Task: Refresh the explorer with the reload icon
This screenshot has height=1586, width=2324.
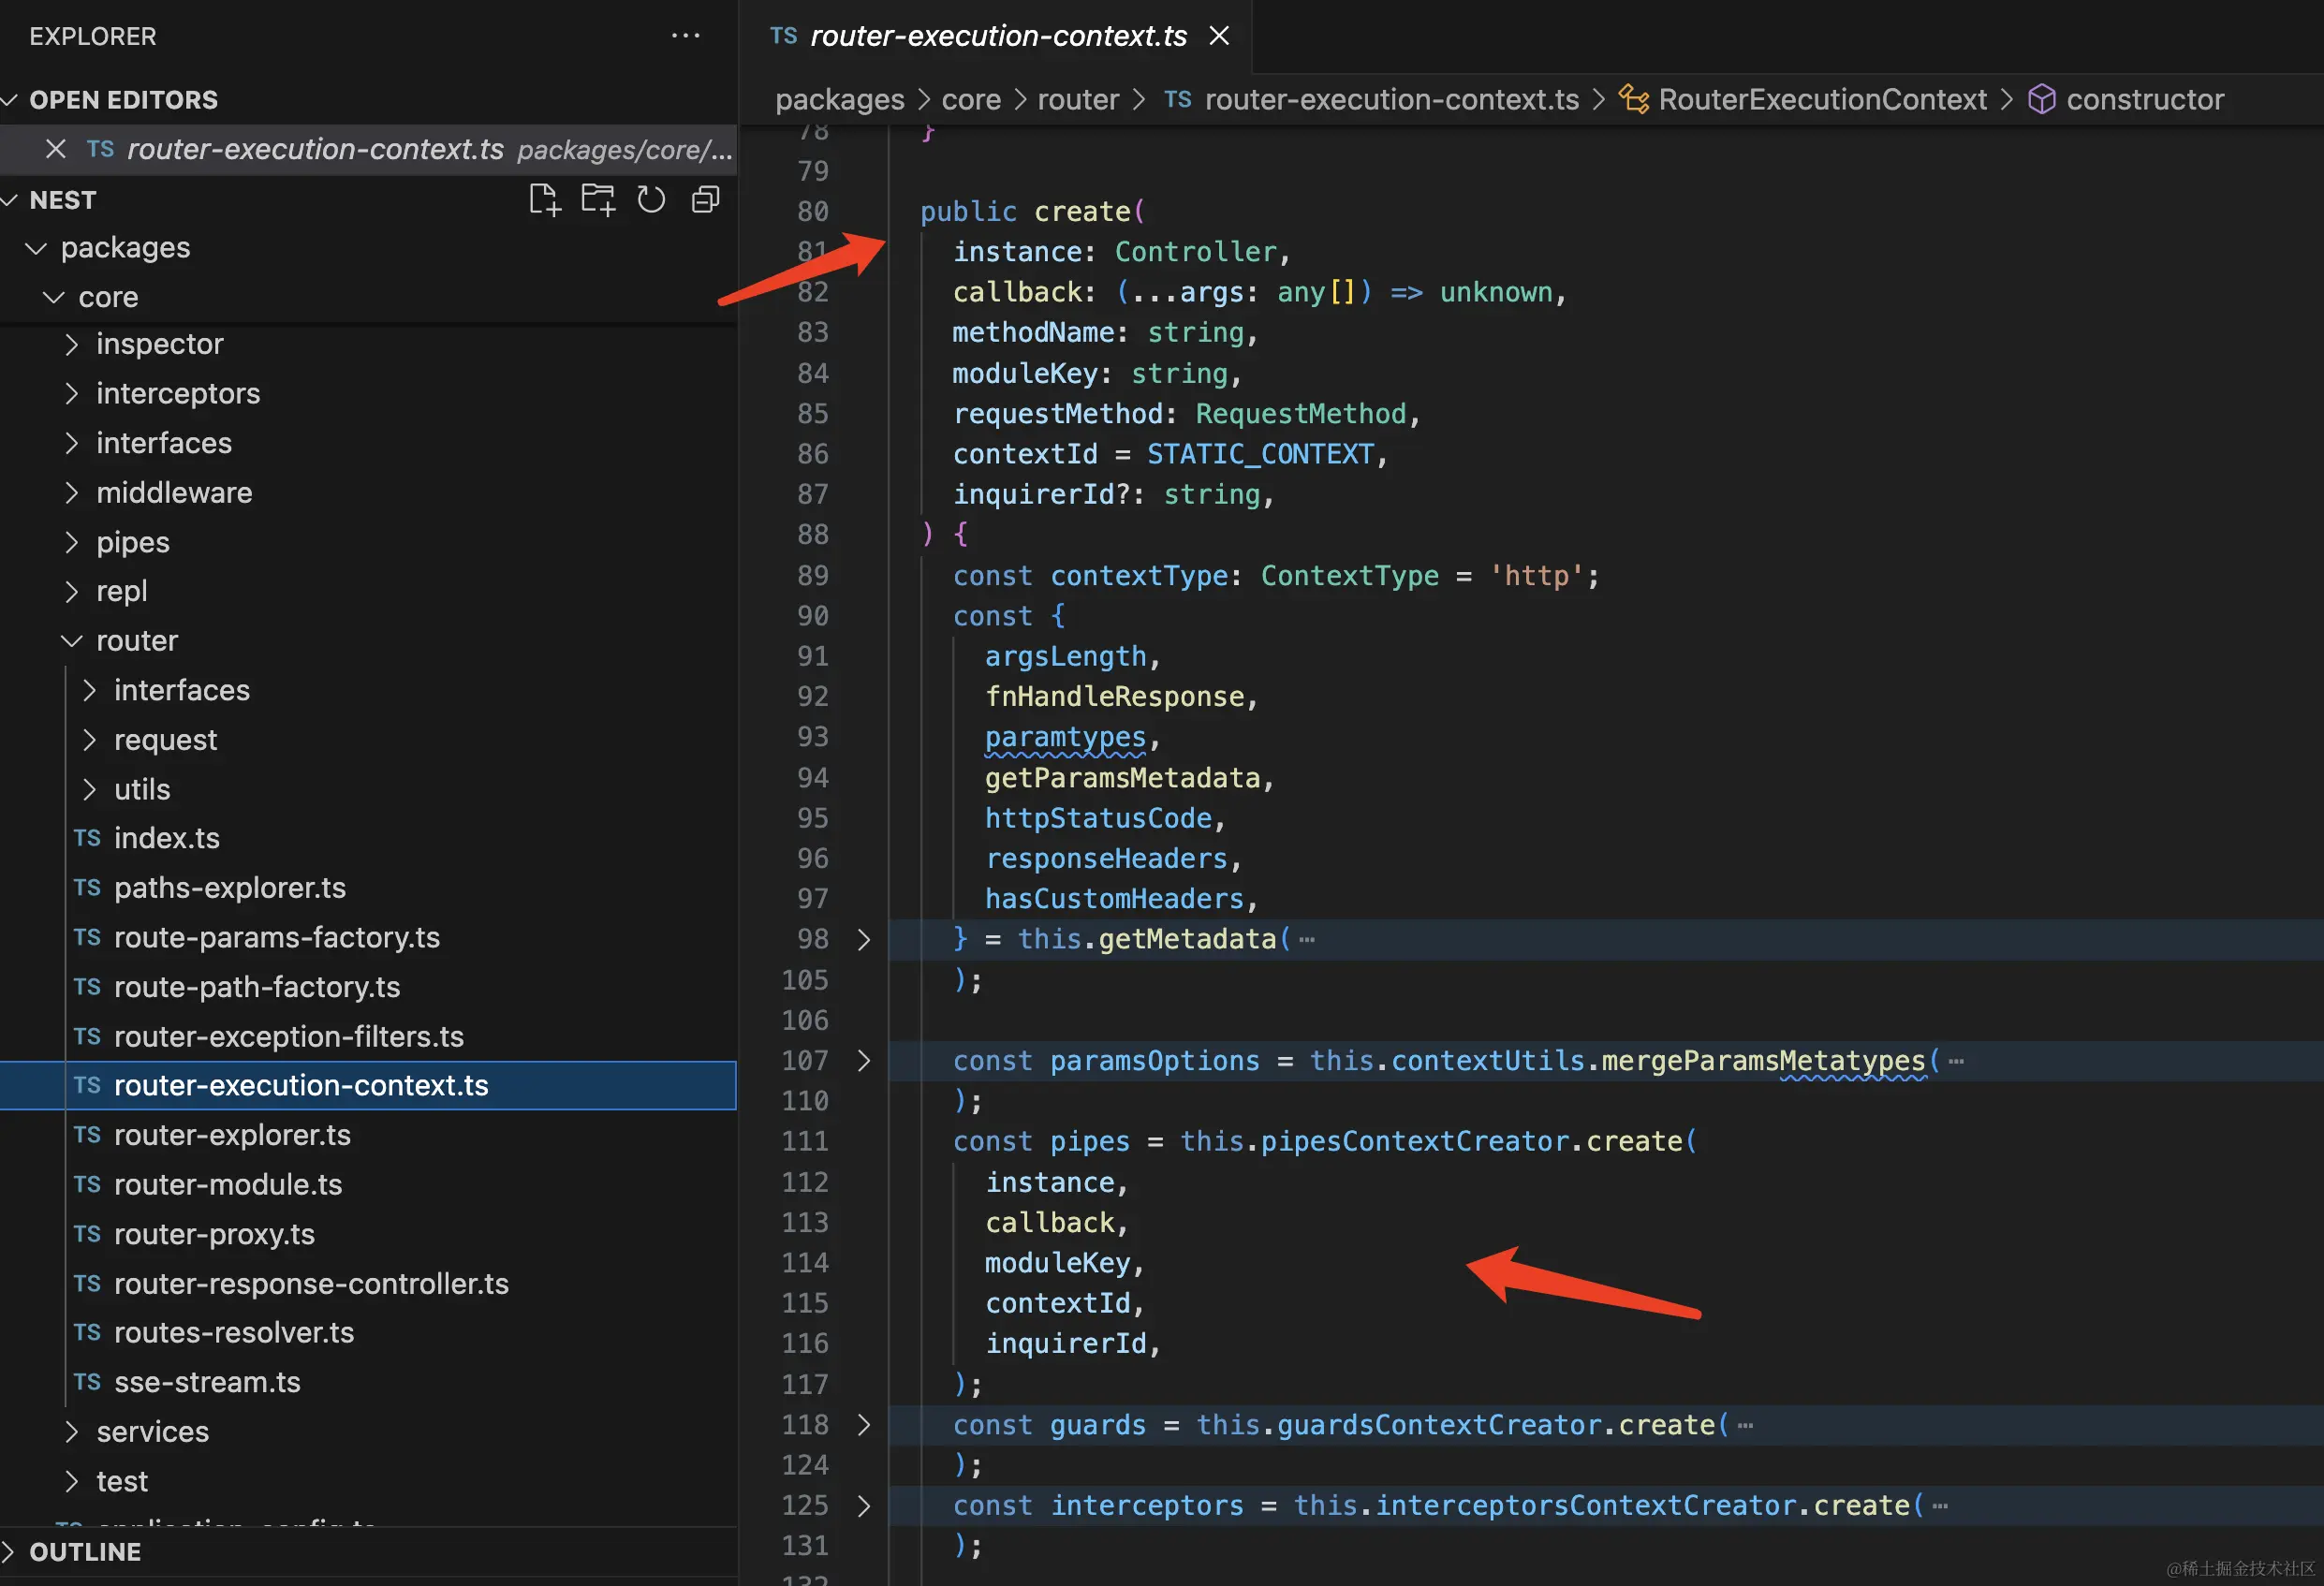Action: point(652,200)
